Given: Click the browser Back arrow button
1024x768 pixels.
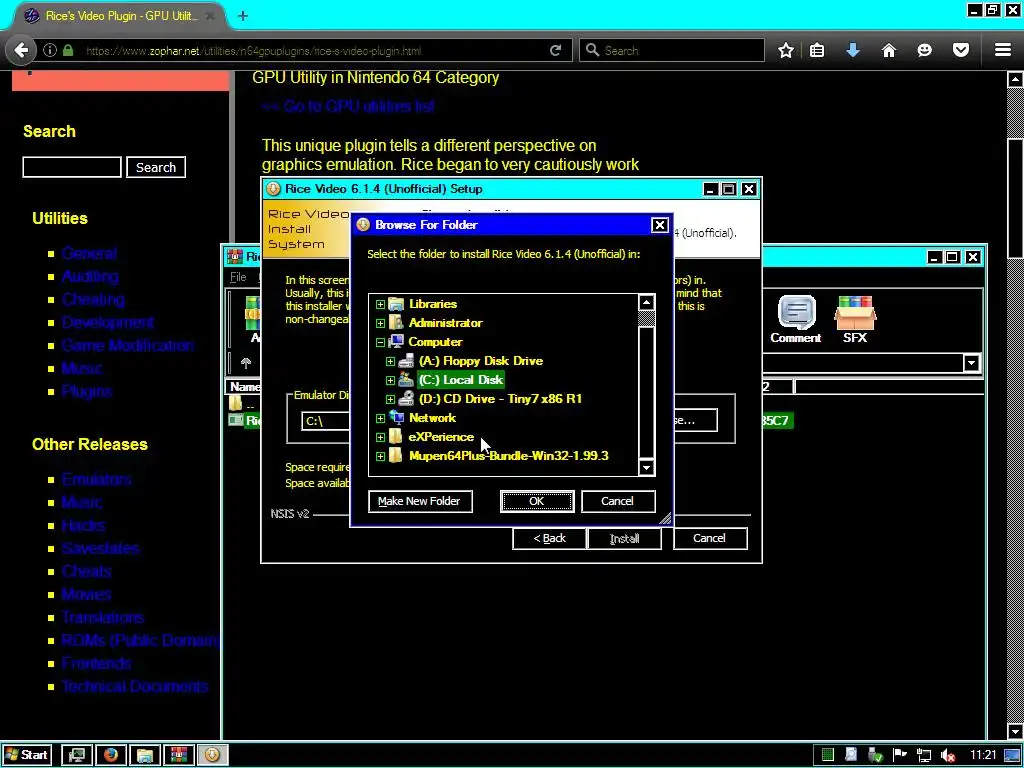Looking at the screenshot, I should coord(21,50).
